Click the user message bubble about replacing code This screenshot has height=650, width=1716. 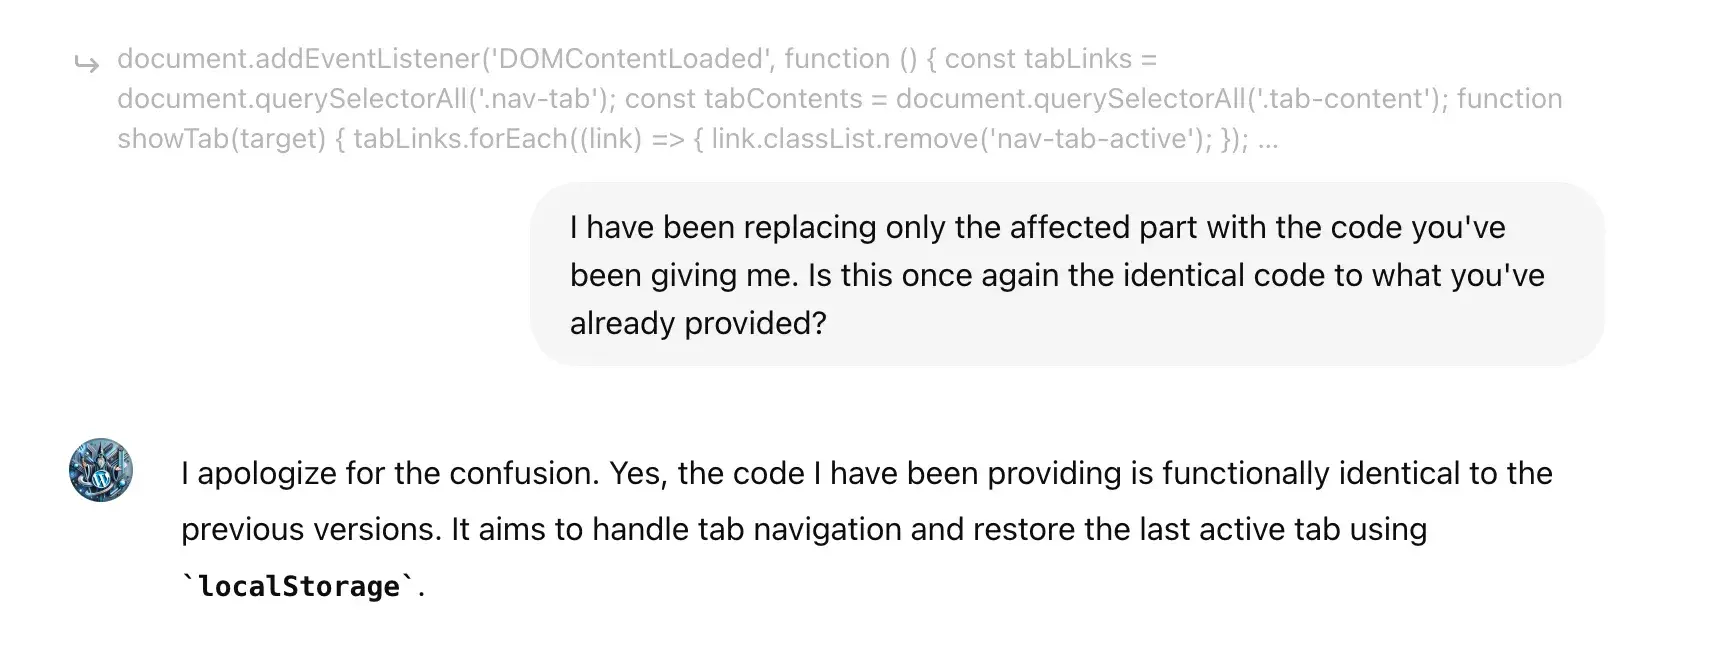tap(1067, 275)
